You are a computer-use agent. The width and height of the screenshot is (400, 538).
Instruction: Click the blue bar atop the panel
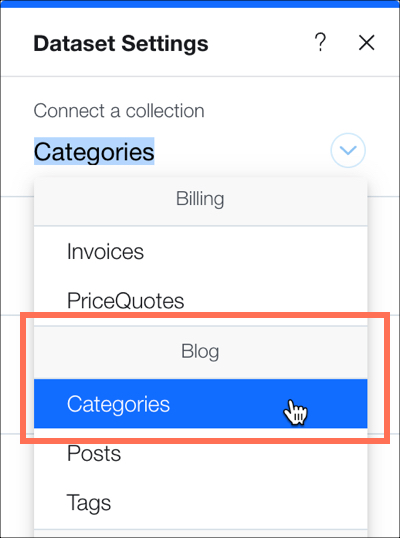pos(200,3)
